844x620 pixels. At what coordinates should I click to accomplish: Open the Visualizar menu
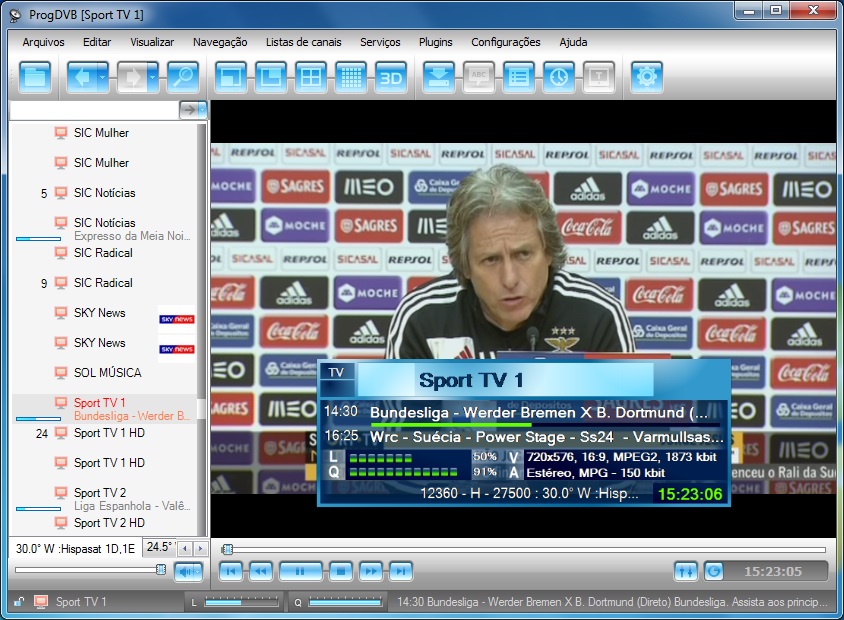pyautogui.click(x=152, y=42)
